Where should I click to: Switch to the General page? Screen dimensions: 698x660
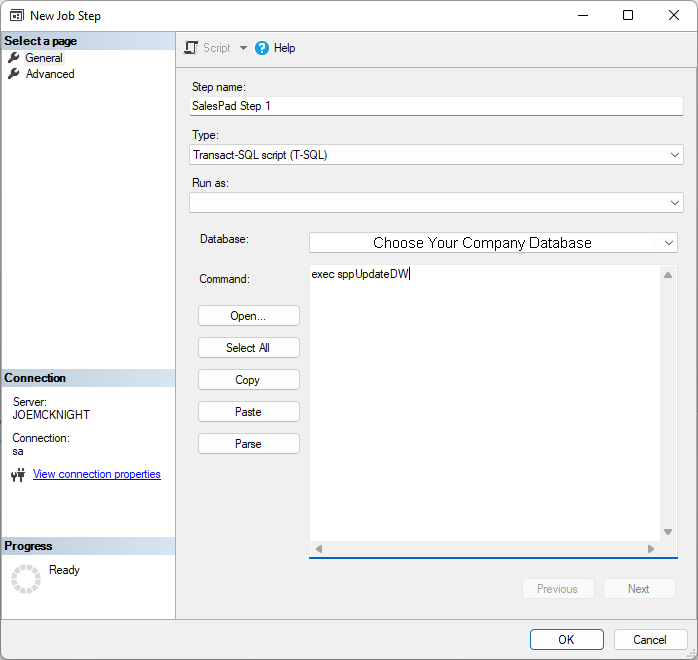pos(44,58)
